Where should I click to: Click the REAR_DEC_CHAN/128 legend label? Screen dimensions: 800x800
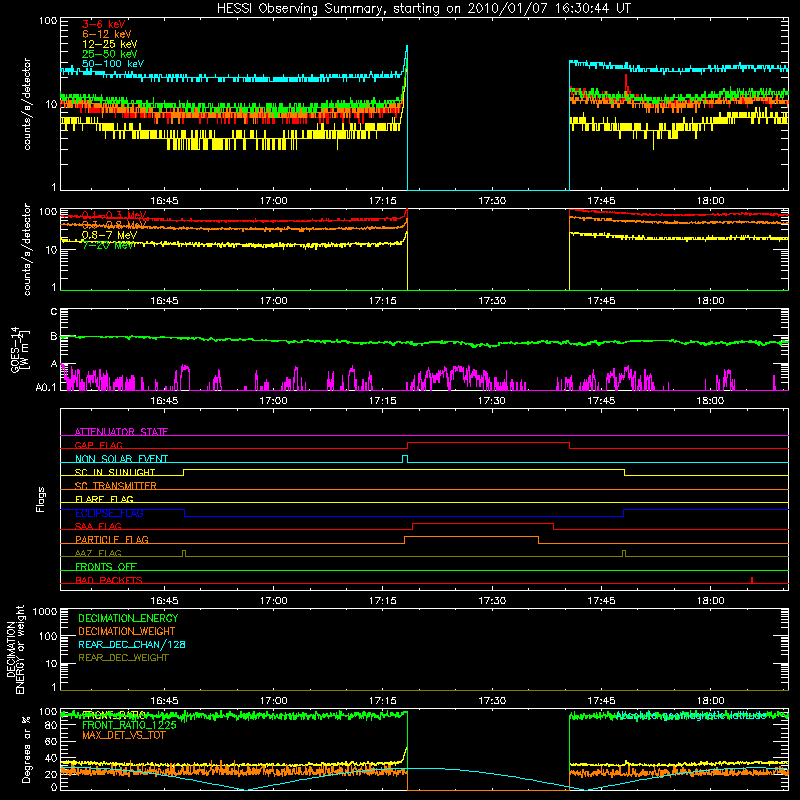(132, 644)
